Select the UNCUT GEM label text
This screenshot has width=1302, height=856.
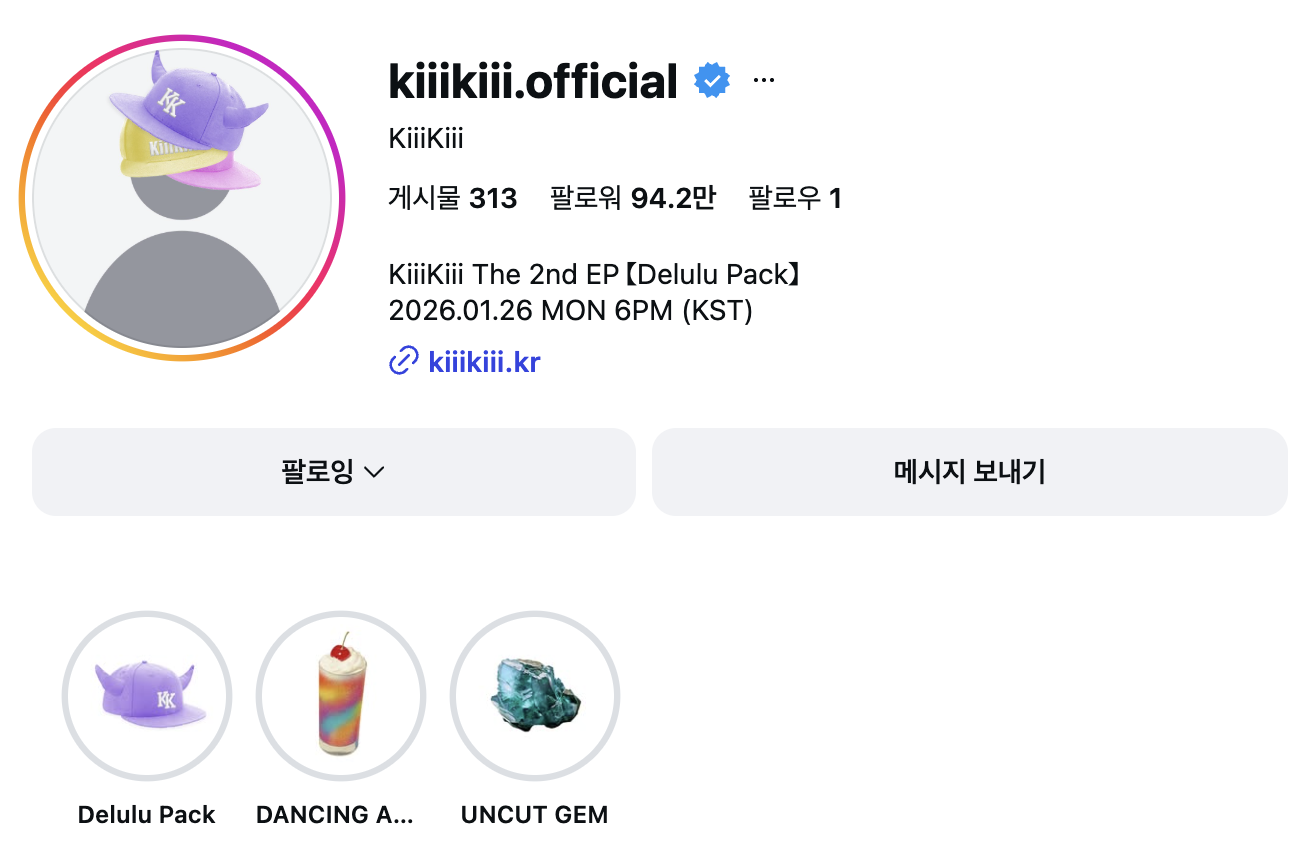[535, 815]
